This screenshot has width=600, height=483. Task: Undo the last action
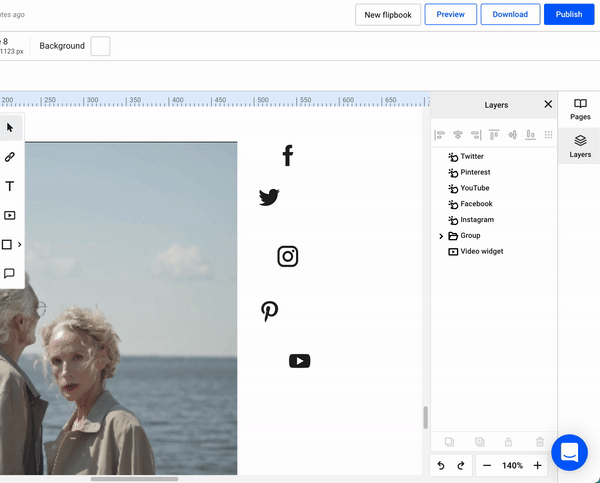(441, 465)
